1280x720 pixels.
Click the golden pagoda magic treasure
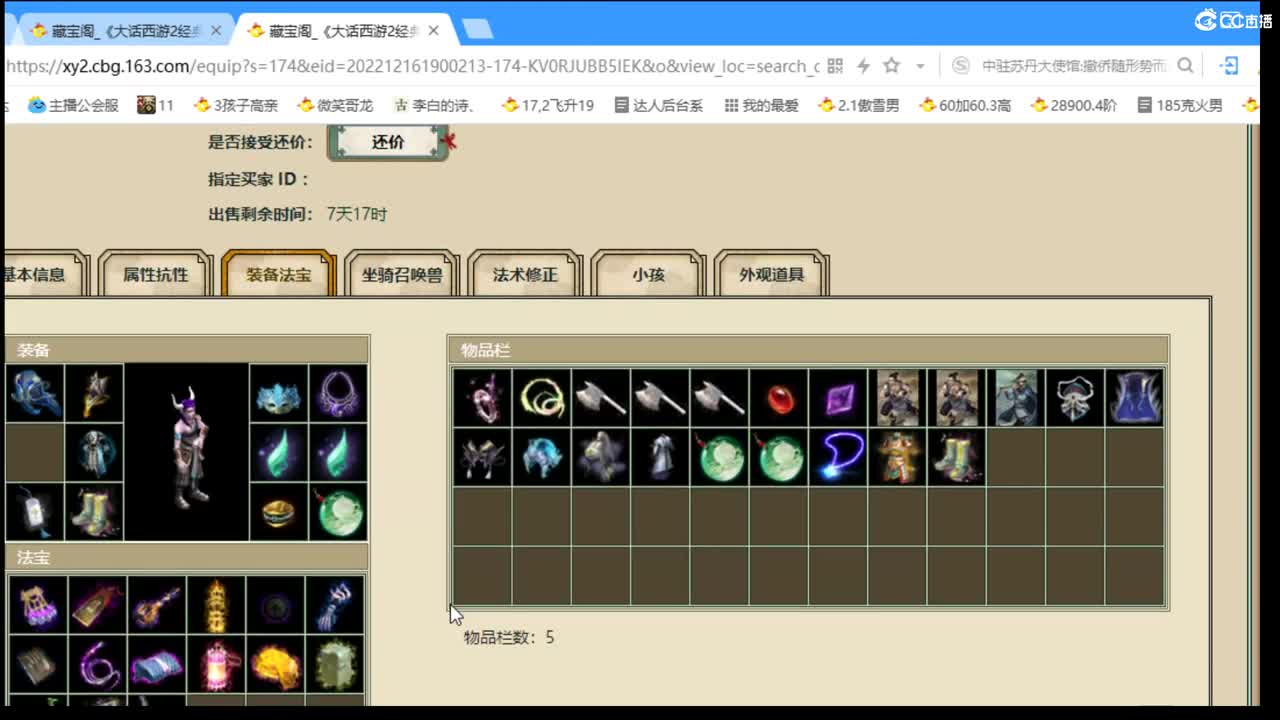216,605
